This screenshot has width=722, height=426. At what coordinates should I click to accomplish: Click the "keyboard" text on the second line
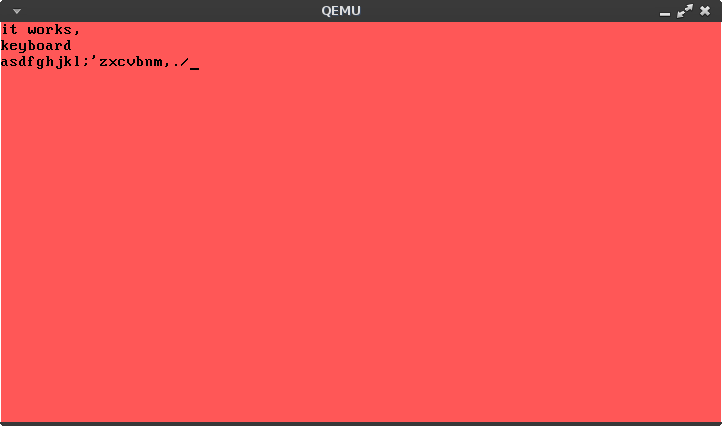[x=36, y=46]
